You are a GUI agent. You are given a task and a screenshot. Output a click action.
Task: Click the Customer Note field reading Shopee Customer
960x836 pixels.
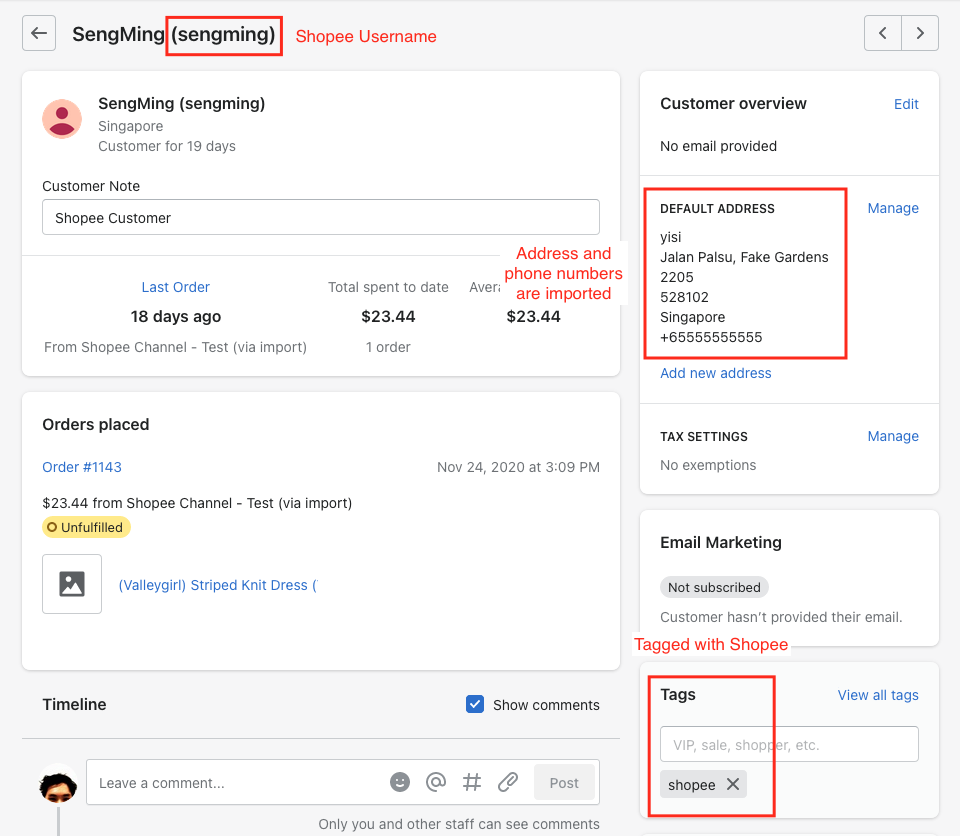pyautogui.click(x=320, y=217)
